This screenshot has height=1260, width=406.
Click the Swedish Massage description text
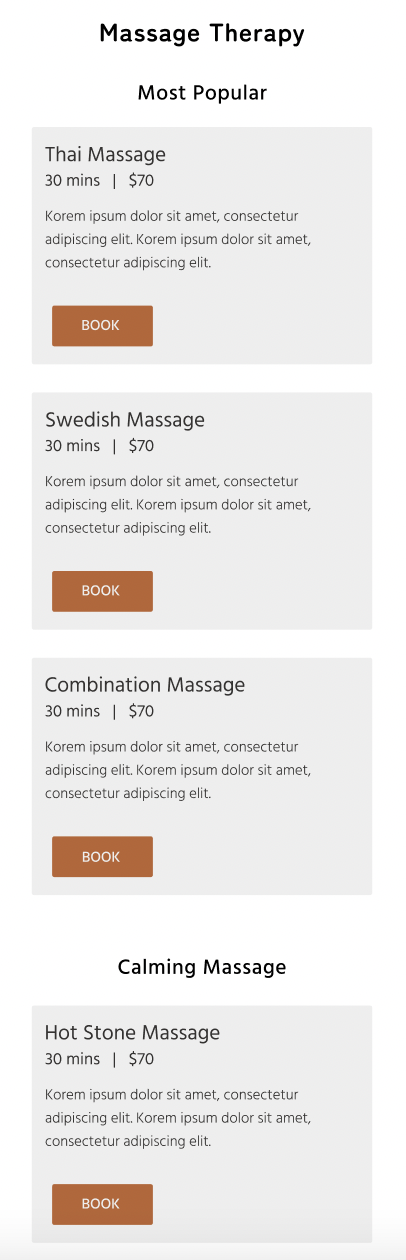point(178,504)
